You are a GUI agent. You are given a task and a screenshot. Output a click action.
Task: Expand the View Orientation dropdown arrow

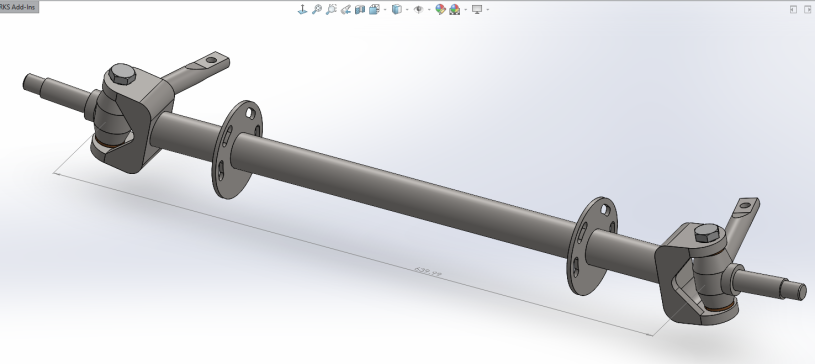(x=385, y=9)
